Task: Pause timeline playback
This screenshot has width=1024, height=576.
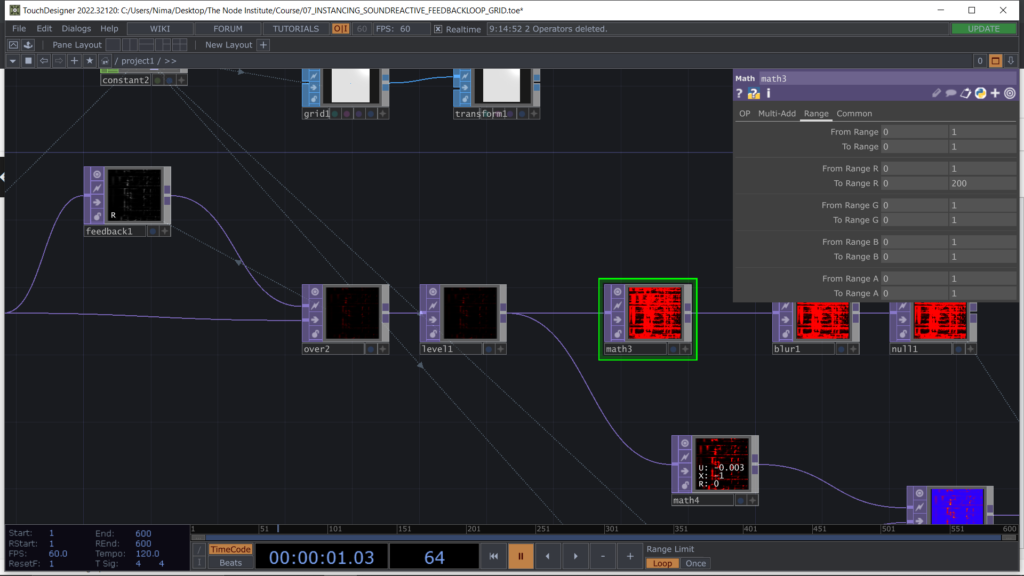Action: [521, 556]
